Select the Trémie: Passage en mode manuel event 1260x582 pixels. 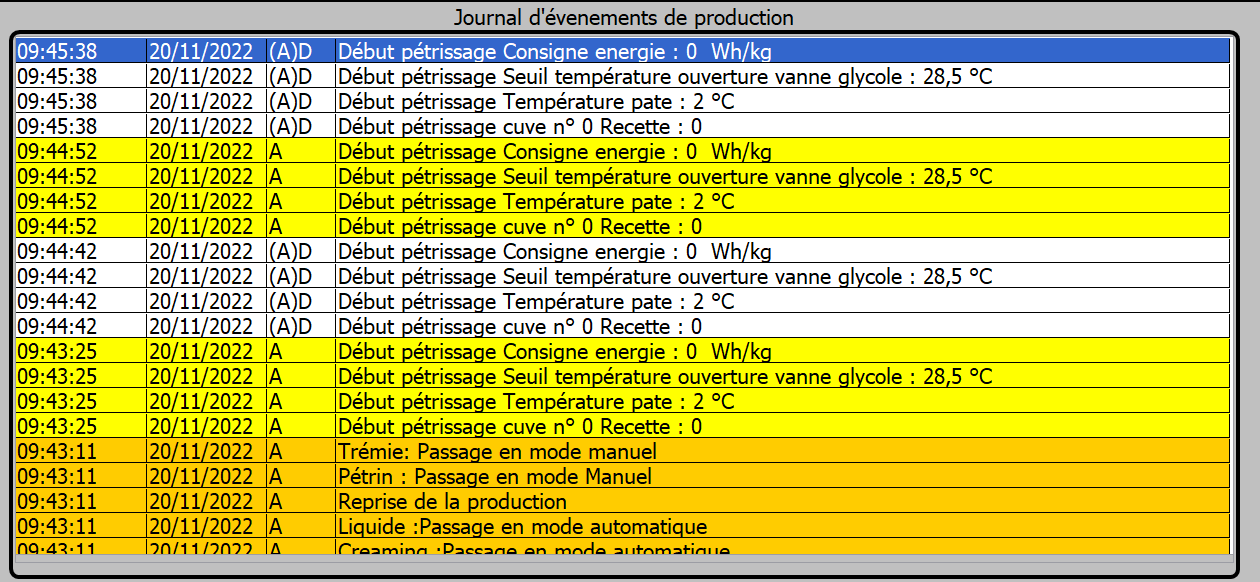coord(497,452)
